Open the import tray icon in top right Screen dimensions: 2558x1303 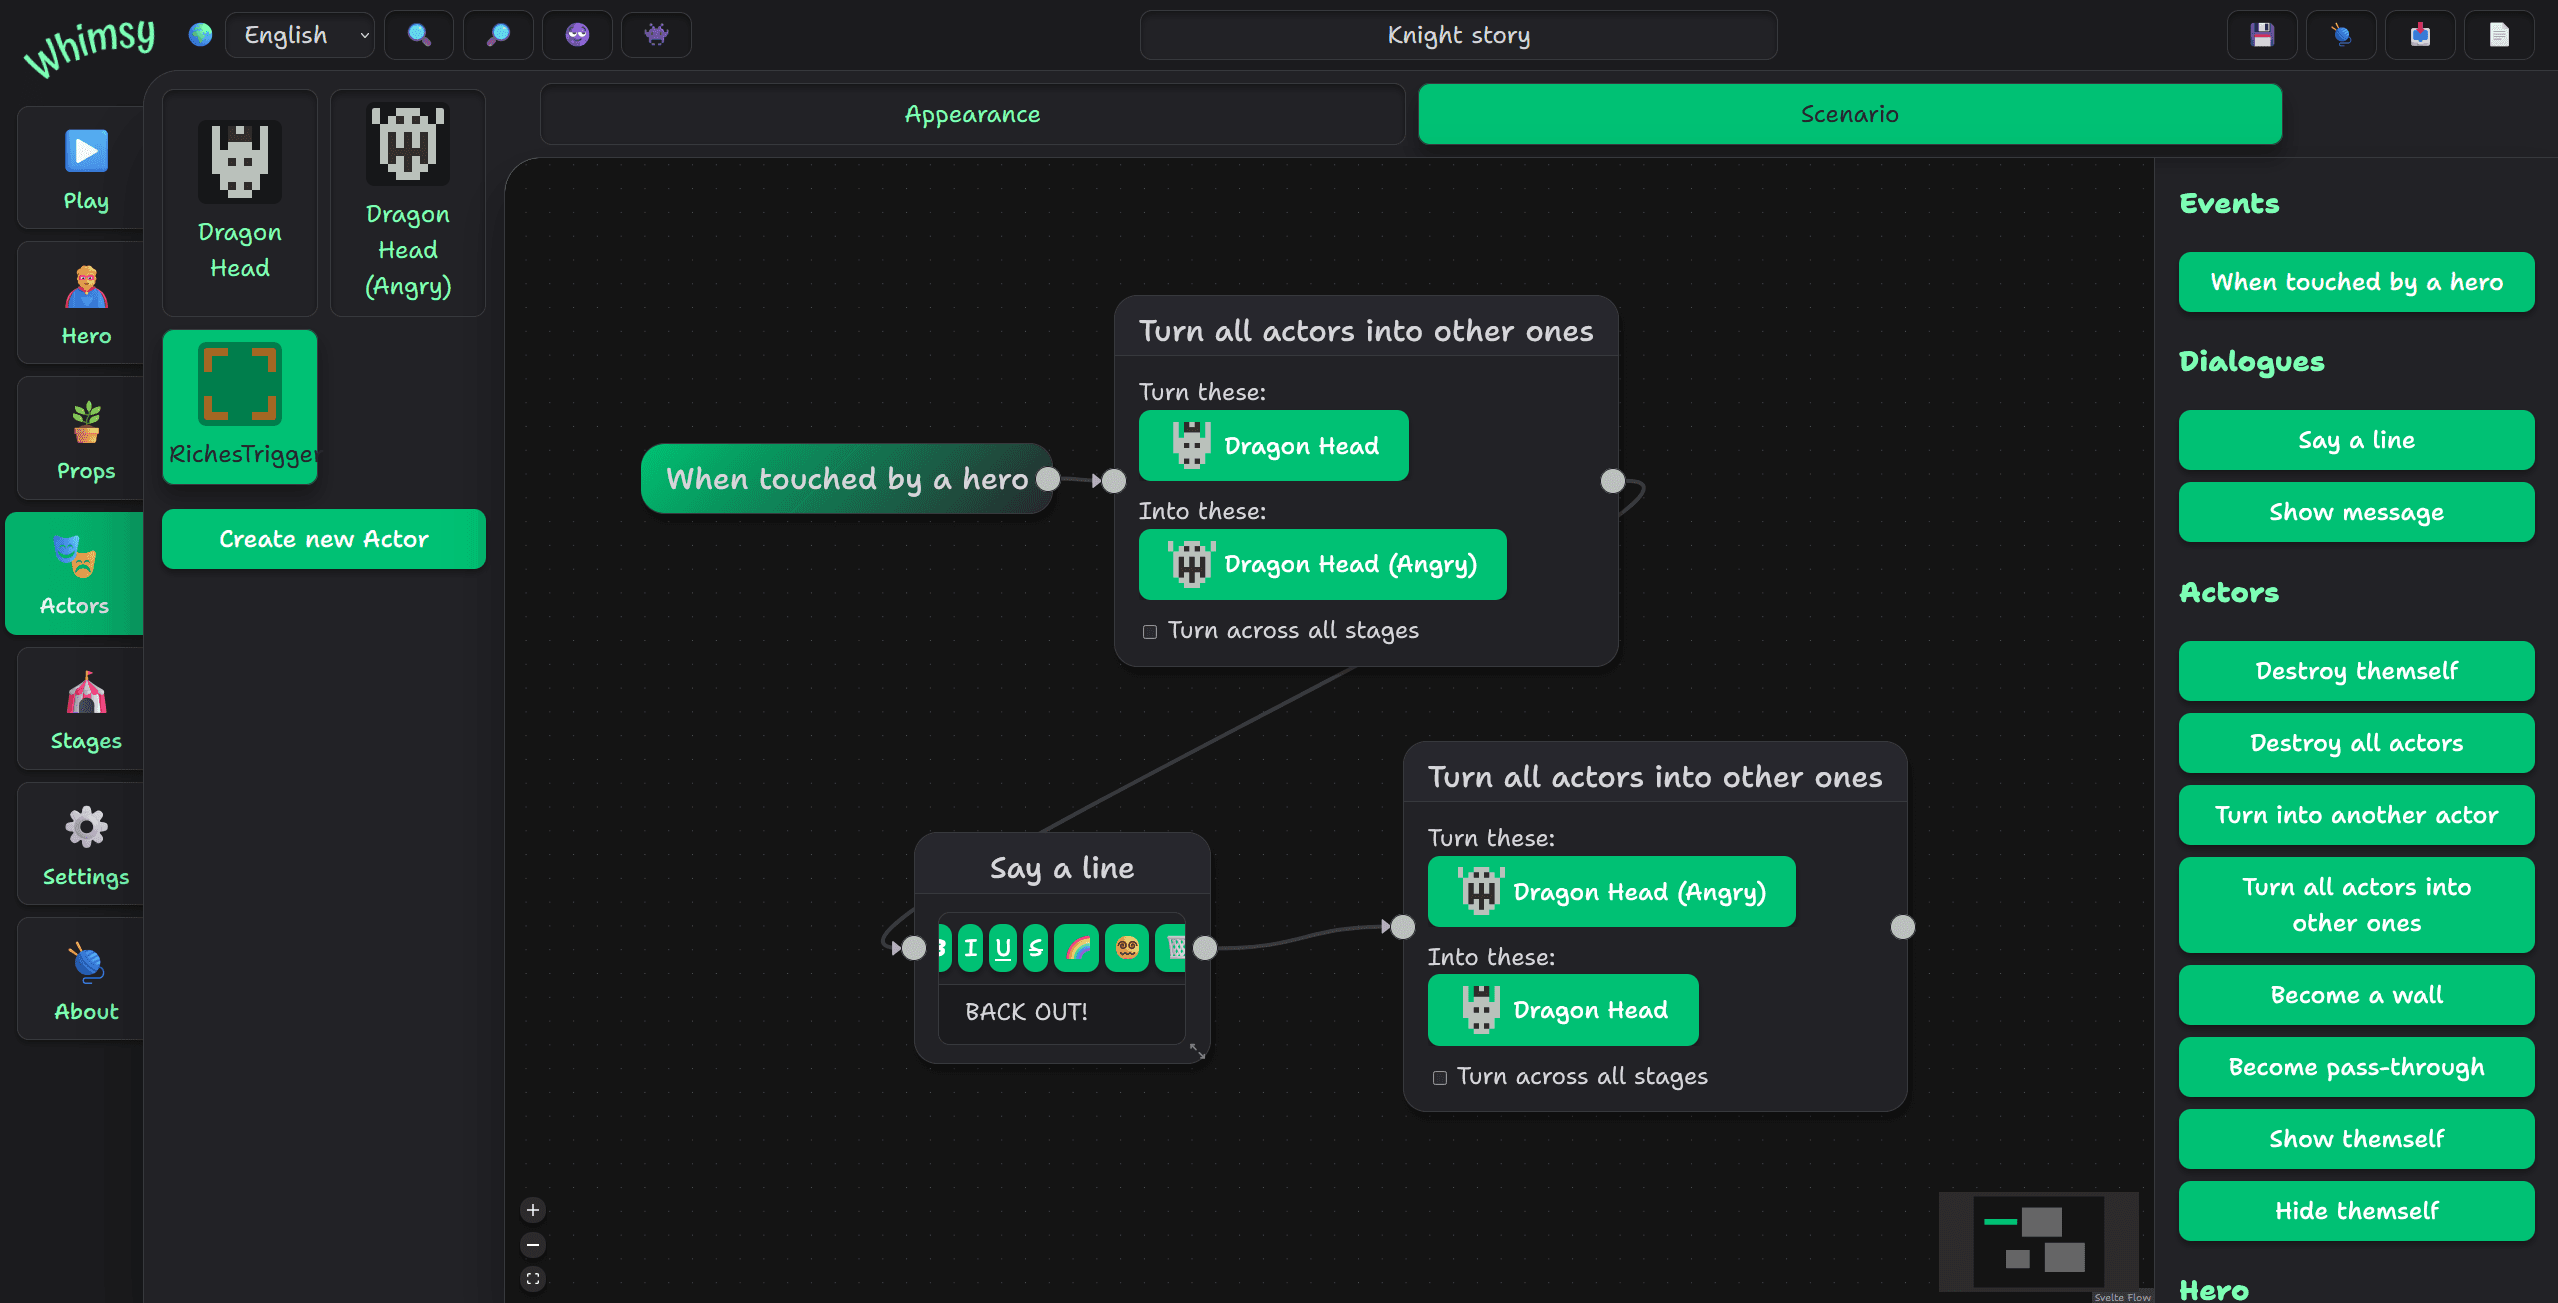point(2420,34)
